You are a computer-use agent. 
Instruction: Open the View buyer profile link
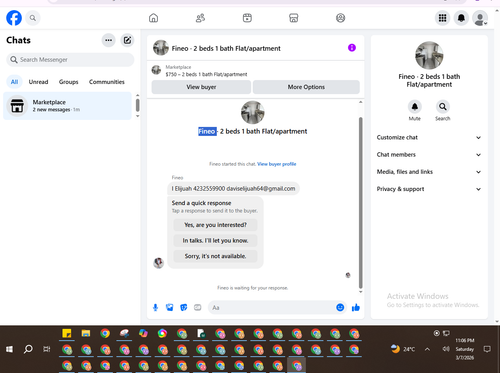(277, 164)
